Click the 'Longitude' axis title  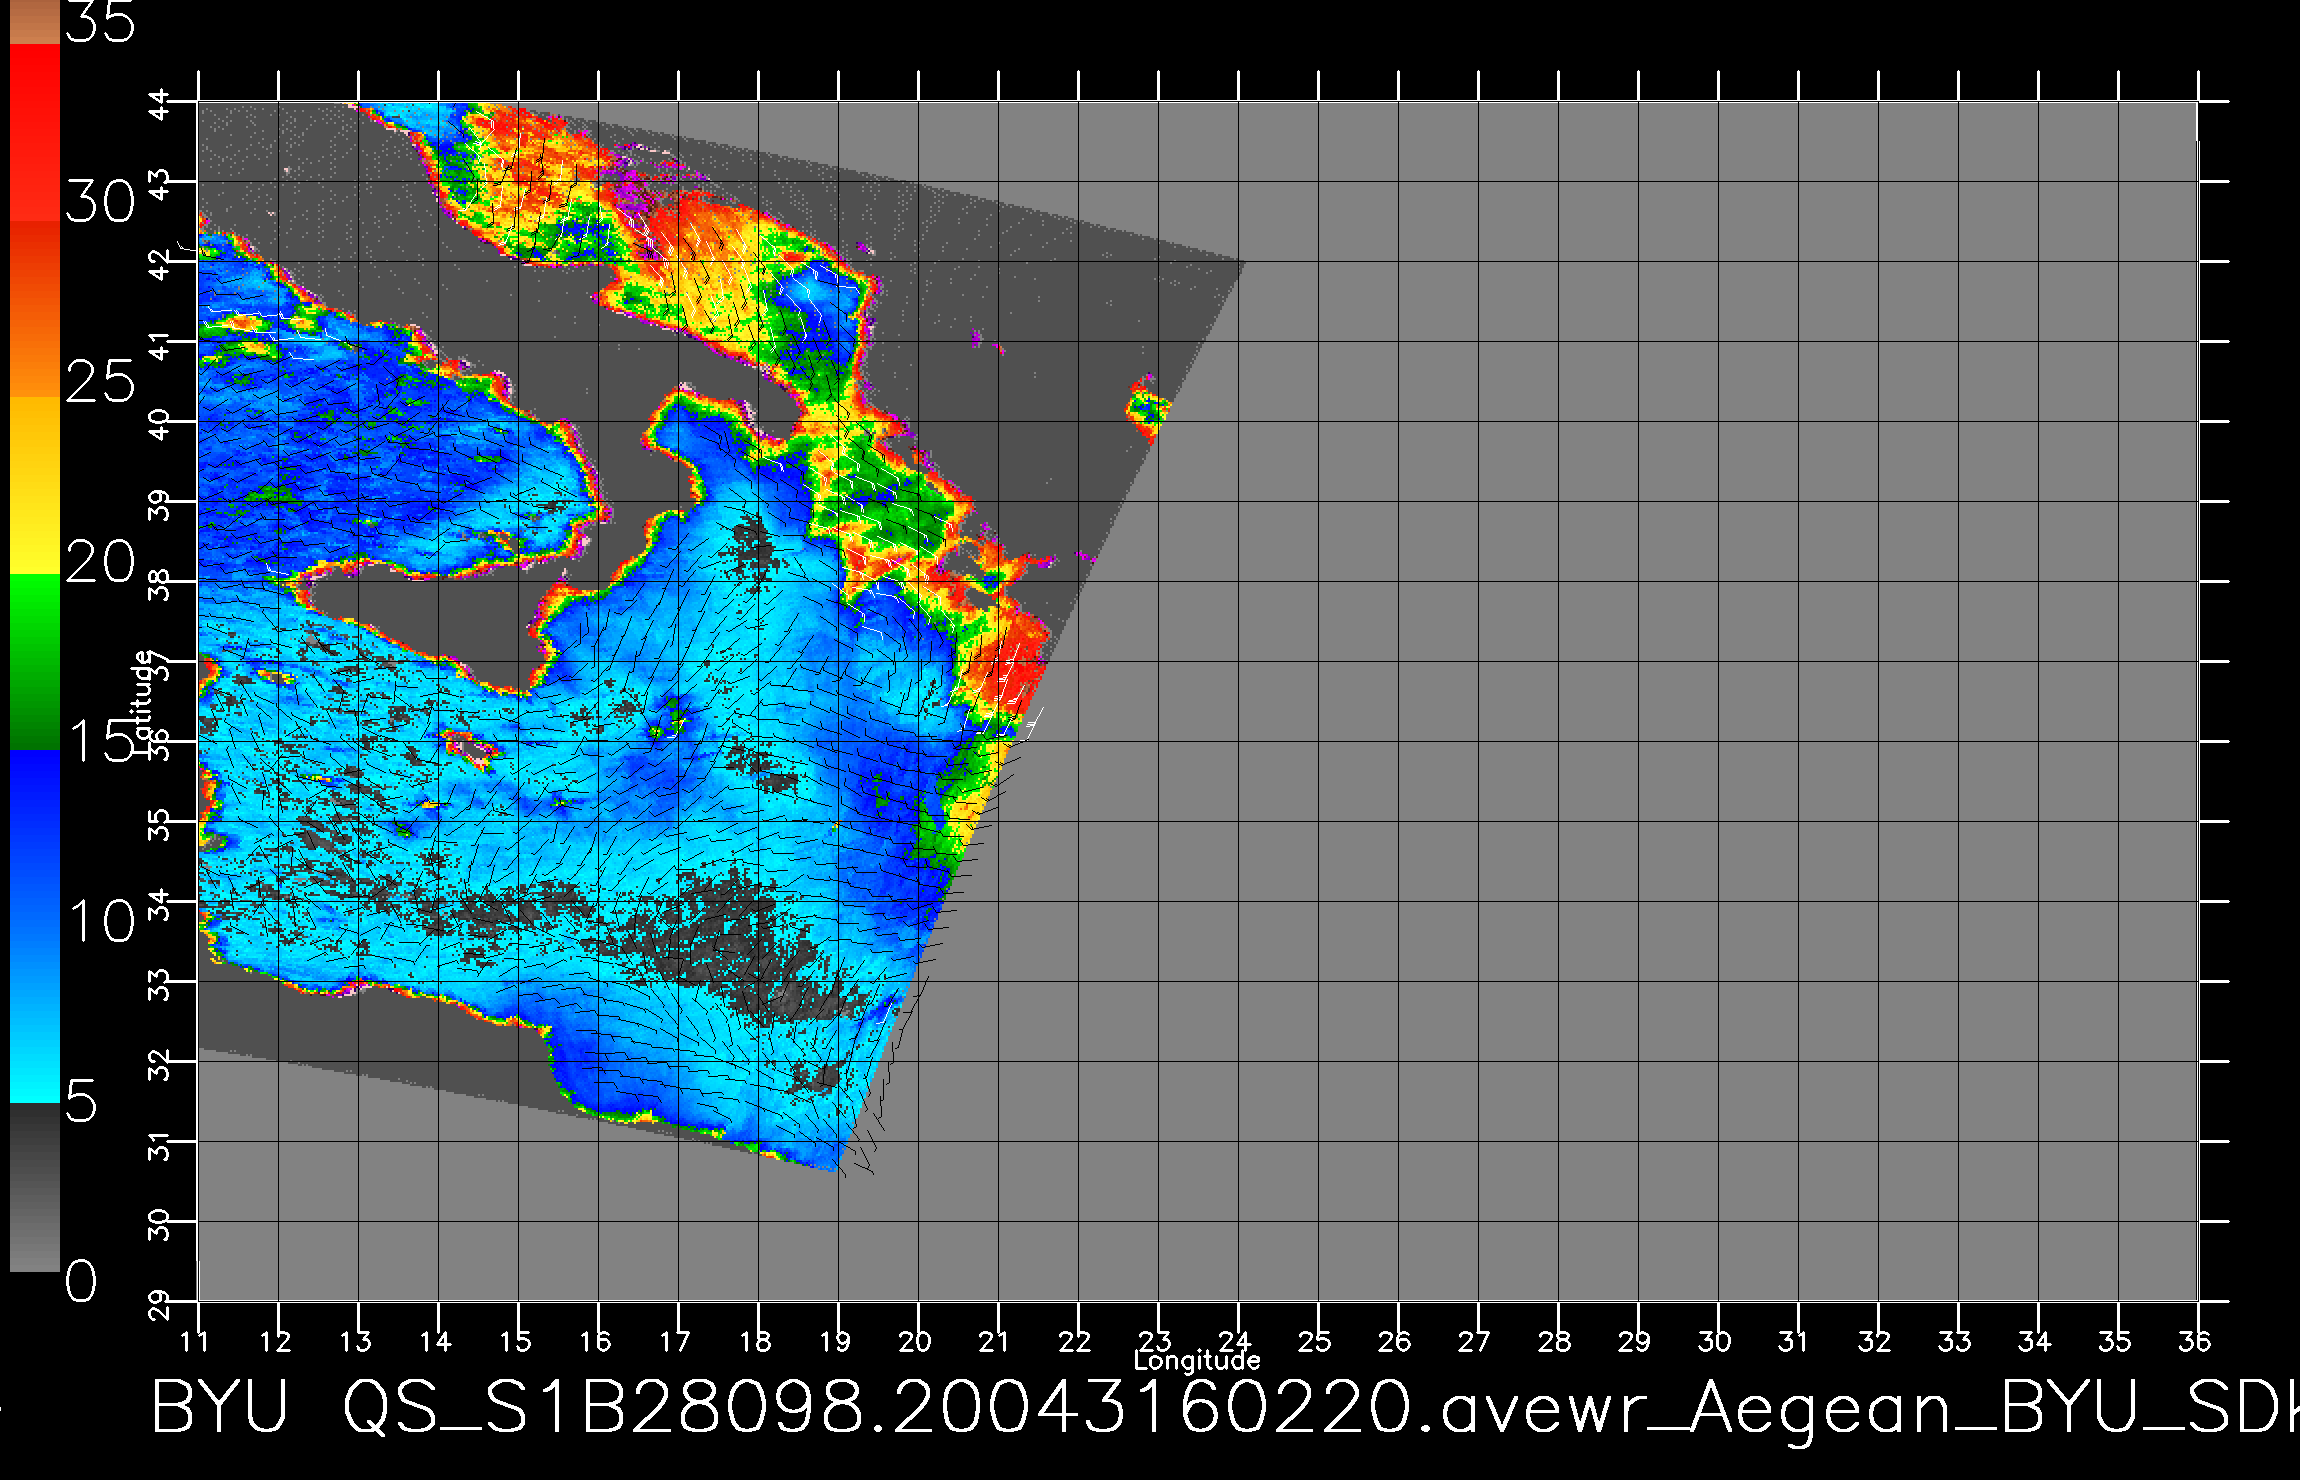1197,1360
